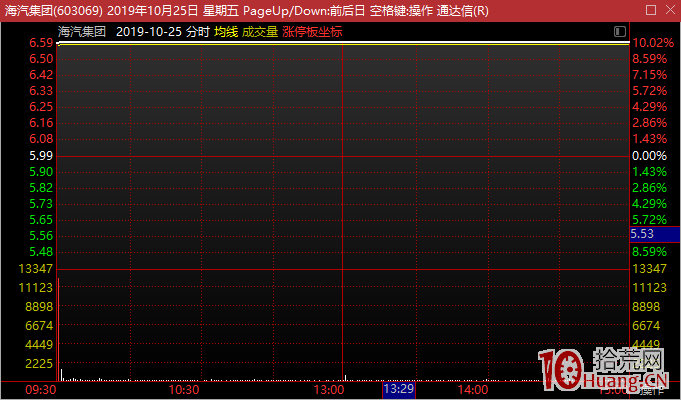Viewport: 681px width, 400px height.
Task: Click the 10.02% percent axis label
Action: coord(653,43)
